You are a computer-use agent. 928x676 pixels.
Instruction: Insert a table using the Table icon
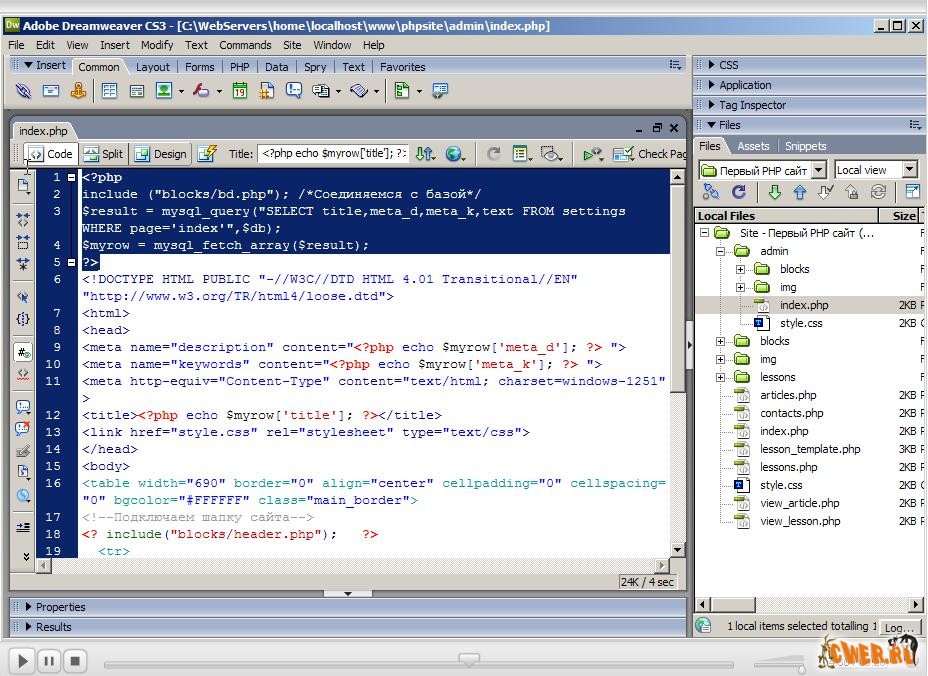coord(110,91)
